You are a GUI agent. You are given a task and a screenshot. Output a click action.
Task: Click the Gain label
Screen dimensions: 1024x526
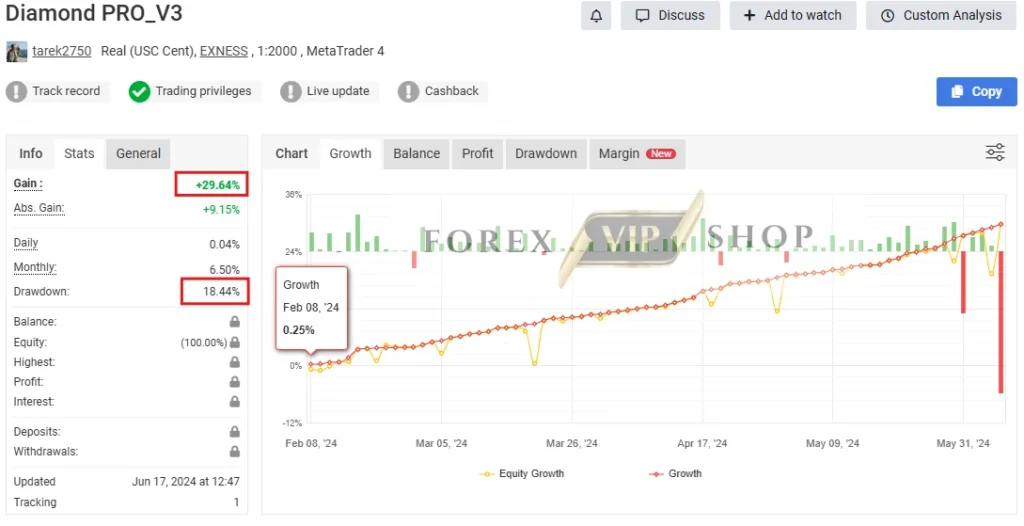(28, 184)
